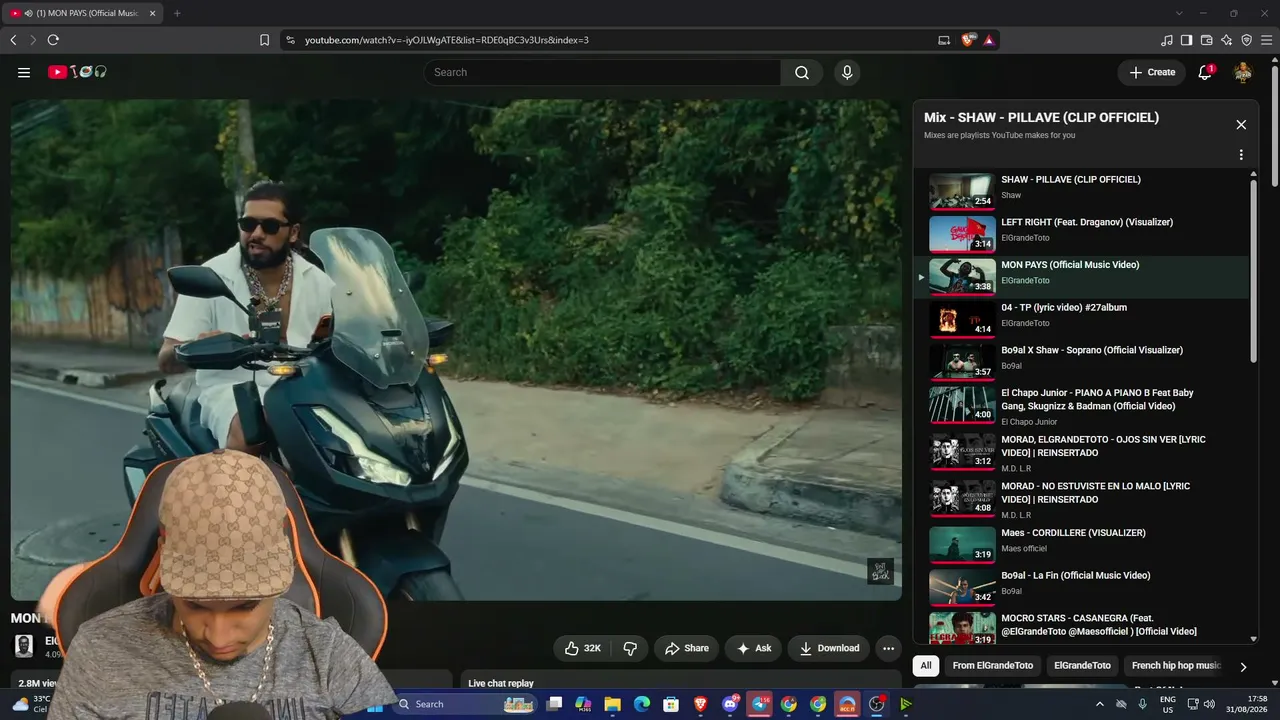Play SHAW - PILLAVE thumbnail in the Mix
1280x720 pixels.
[x=962, y=192]
